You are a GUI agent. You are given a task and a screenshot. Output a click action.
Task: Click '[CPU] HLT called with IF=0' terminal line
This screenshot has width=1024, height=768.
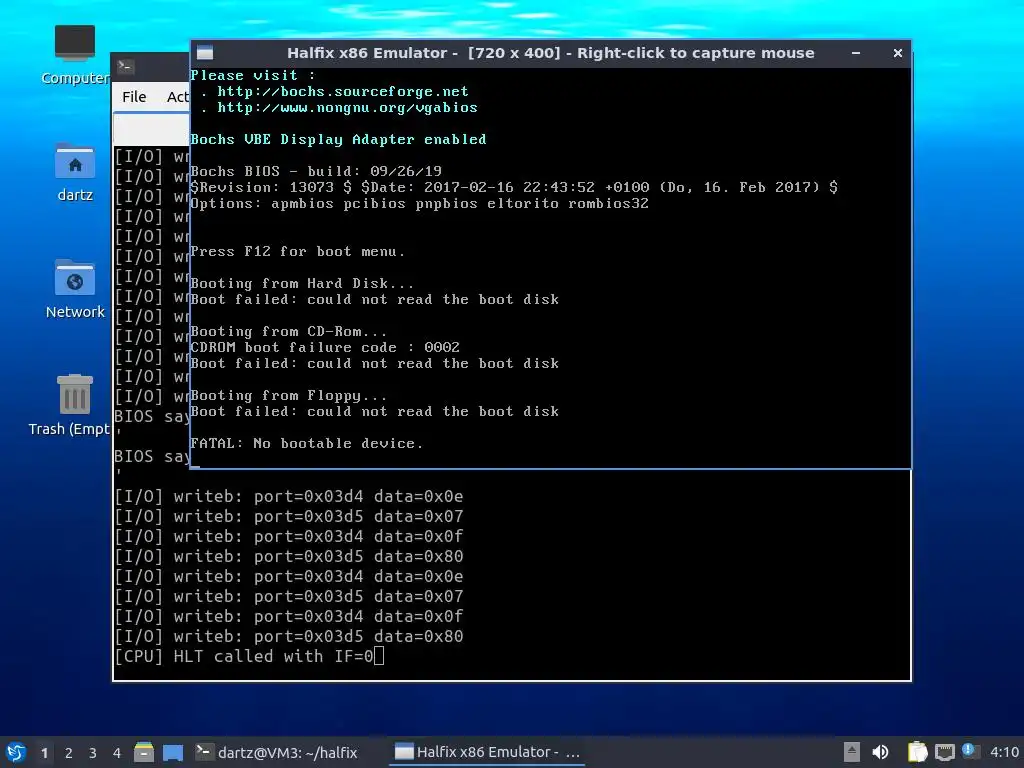[244, 656]
